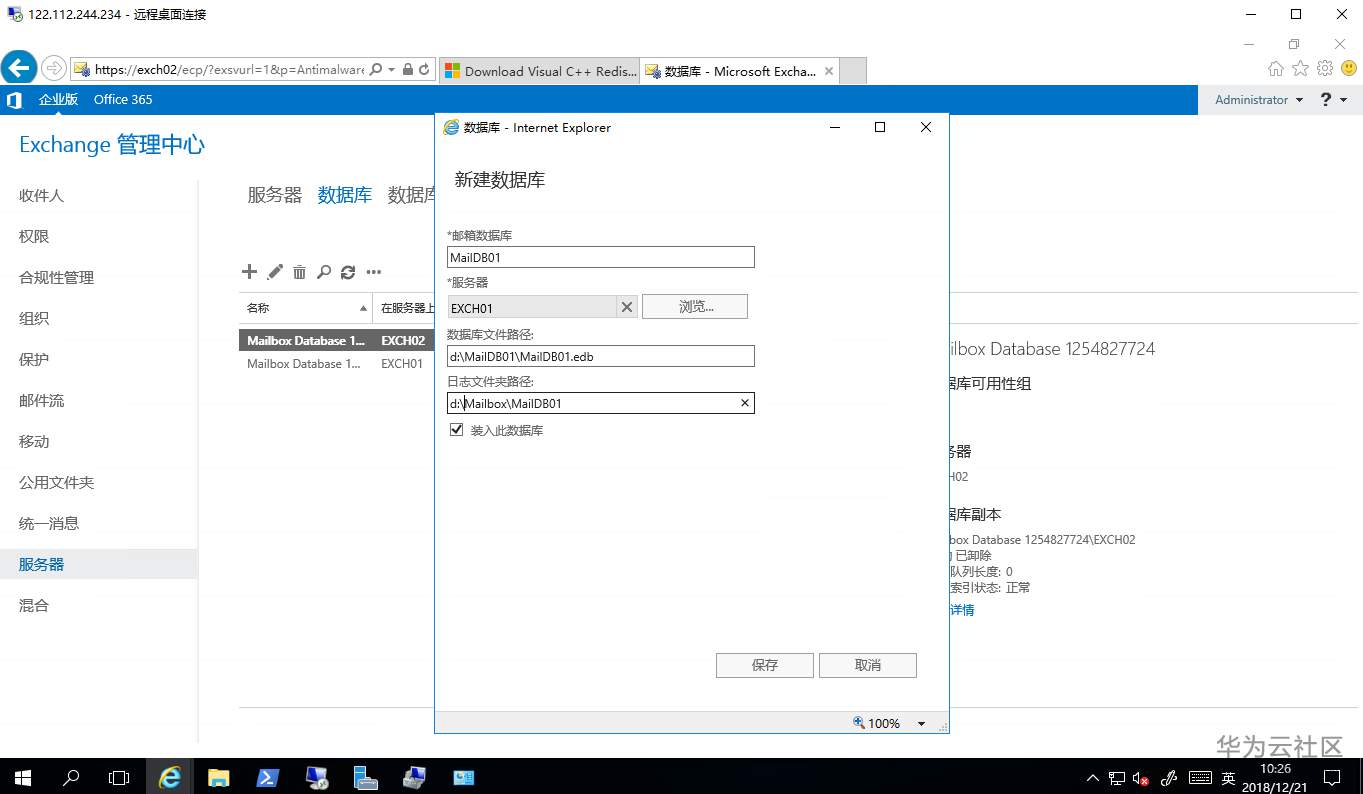Viewport: 1363px width, 794px height.
Task: Browse servers using the 浏览 button
Action: [x=694, y=306]
